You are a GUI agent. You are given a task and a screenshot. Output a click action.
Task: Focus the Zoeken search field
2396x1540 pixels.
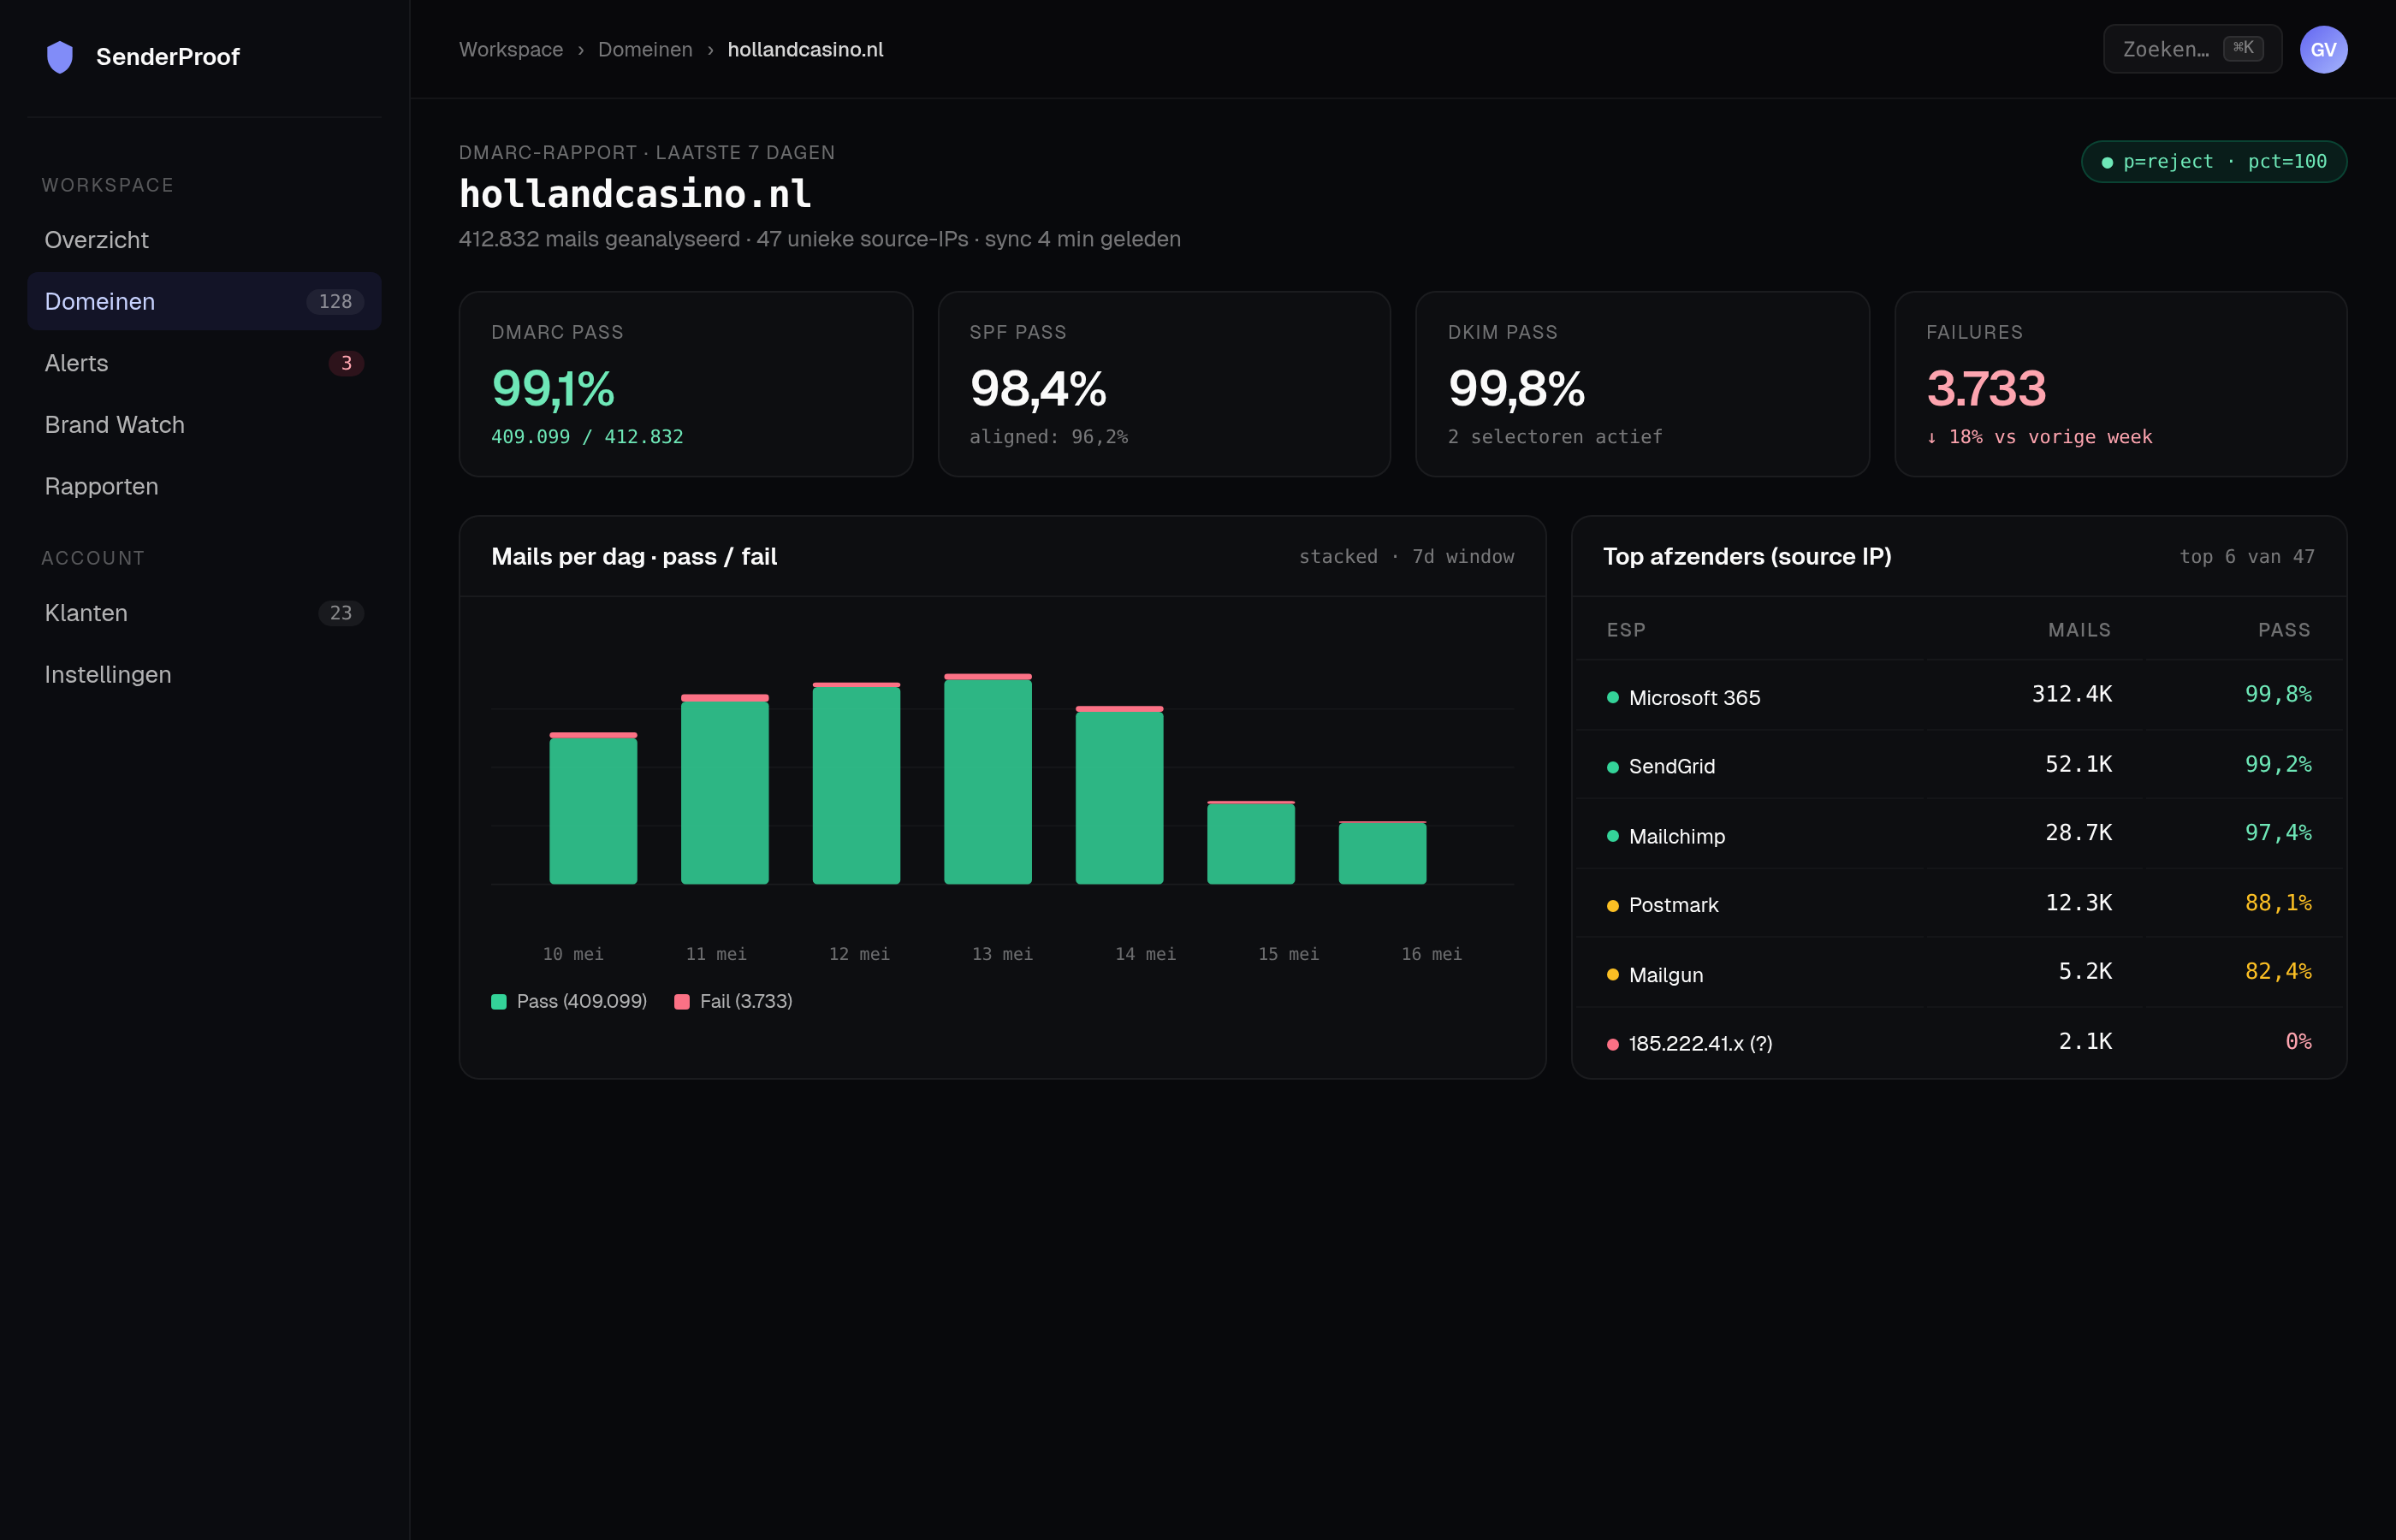point(2192,49)
